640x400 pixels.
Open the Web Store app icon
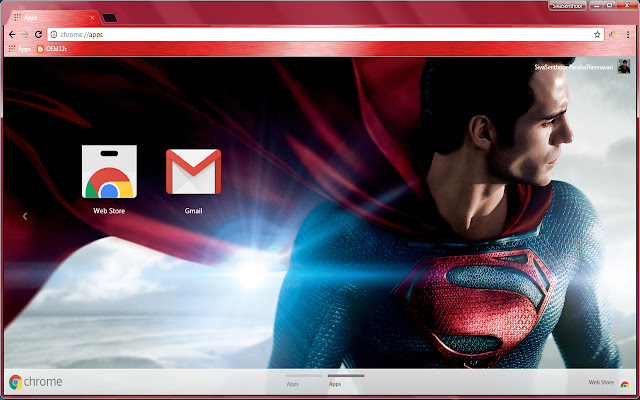point(109,171)
